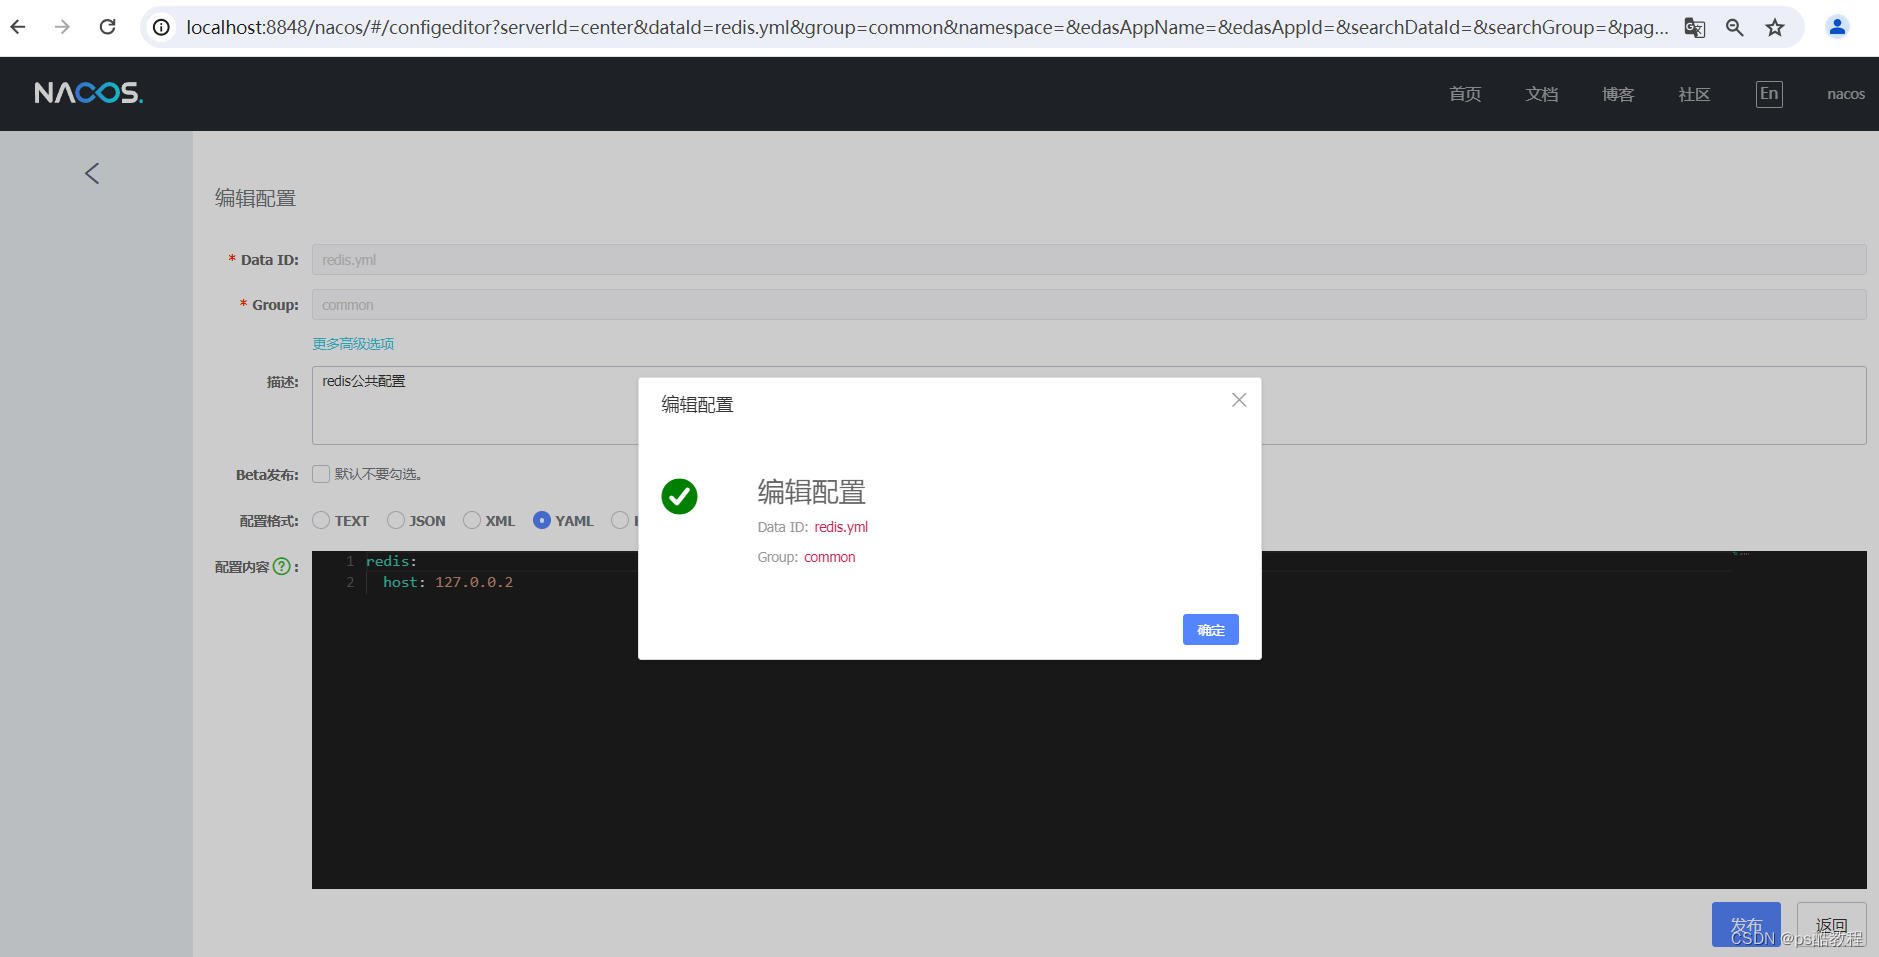Click code line host: 127.0.0.2
1879x957 pixels.
[448, 582]
